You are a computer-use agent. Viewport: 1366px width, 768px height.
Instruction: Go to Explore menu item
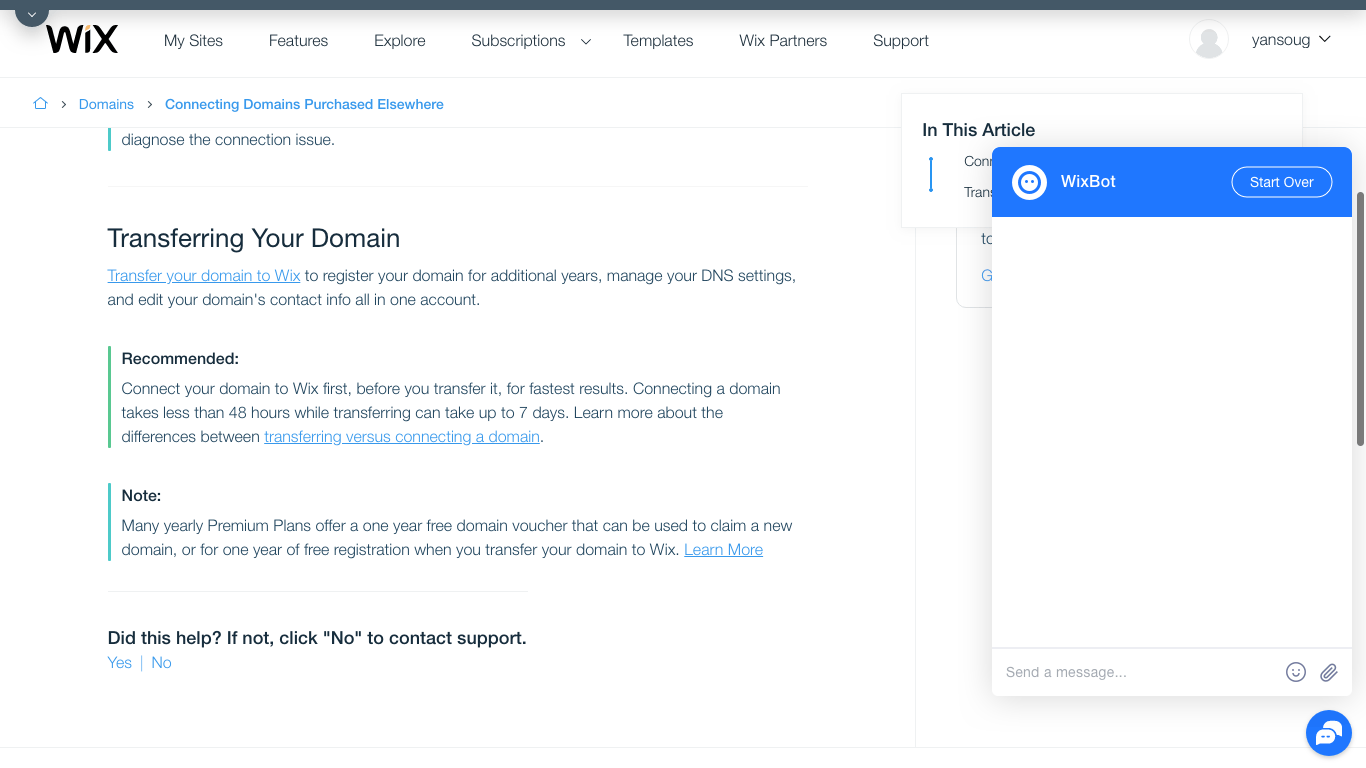[x=400, y=41]
